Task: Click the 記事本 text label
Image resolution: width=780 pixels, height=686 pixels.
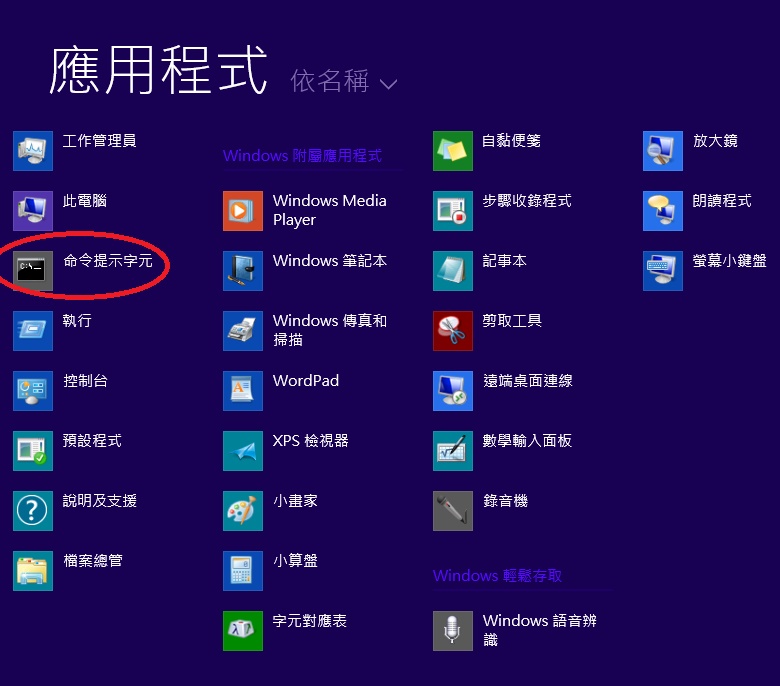Action: tap(504, 261)
